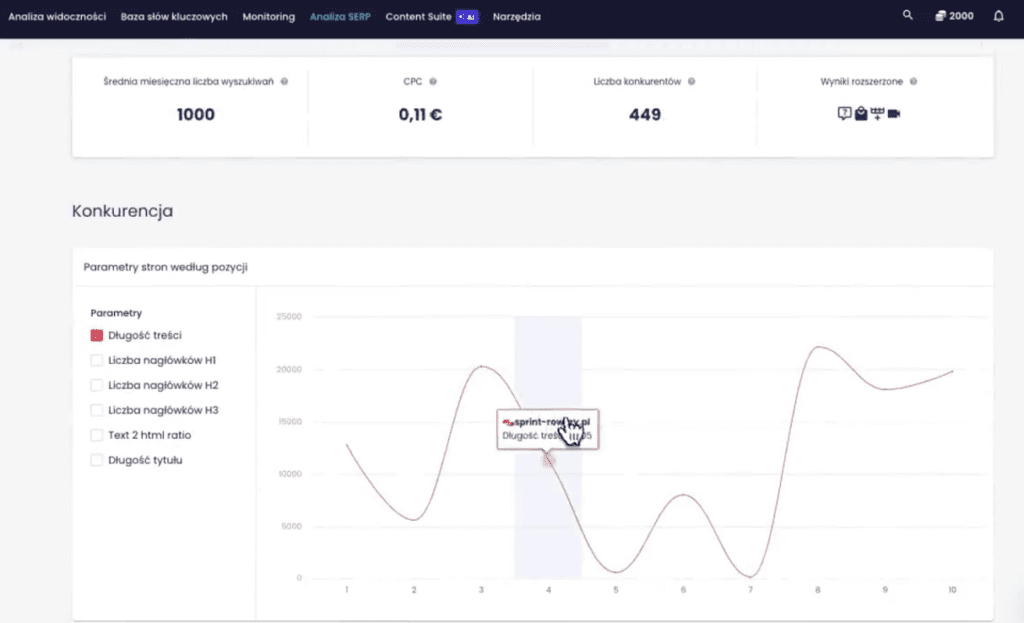Click info icon beside Średnia miesięczna liczba wyszukiwań

(285, 82)
